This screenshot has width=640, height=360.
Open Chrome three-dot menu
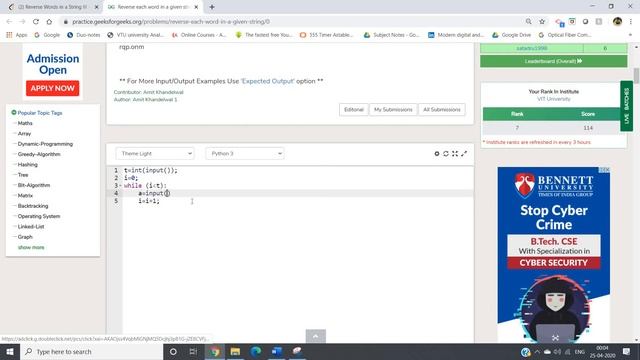click(x=631, y=21)
